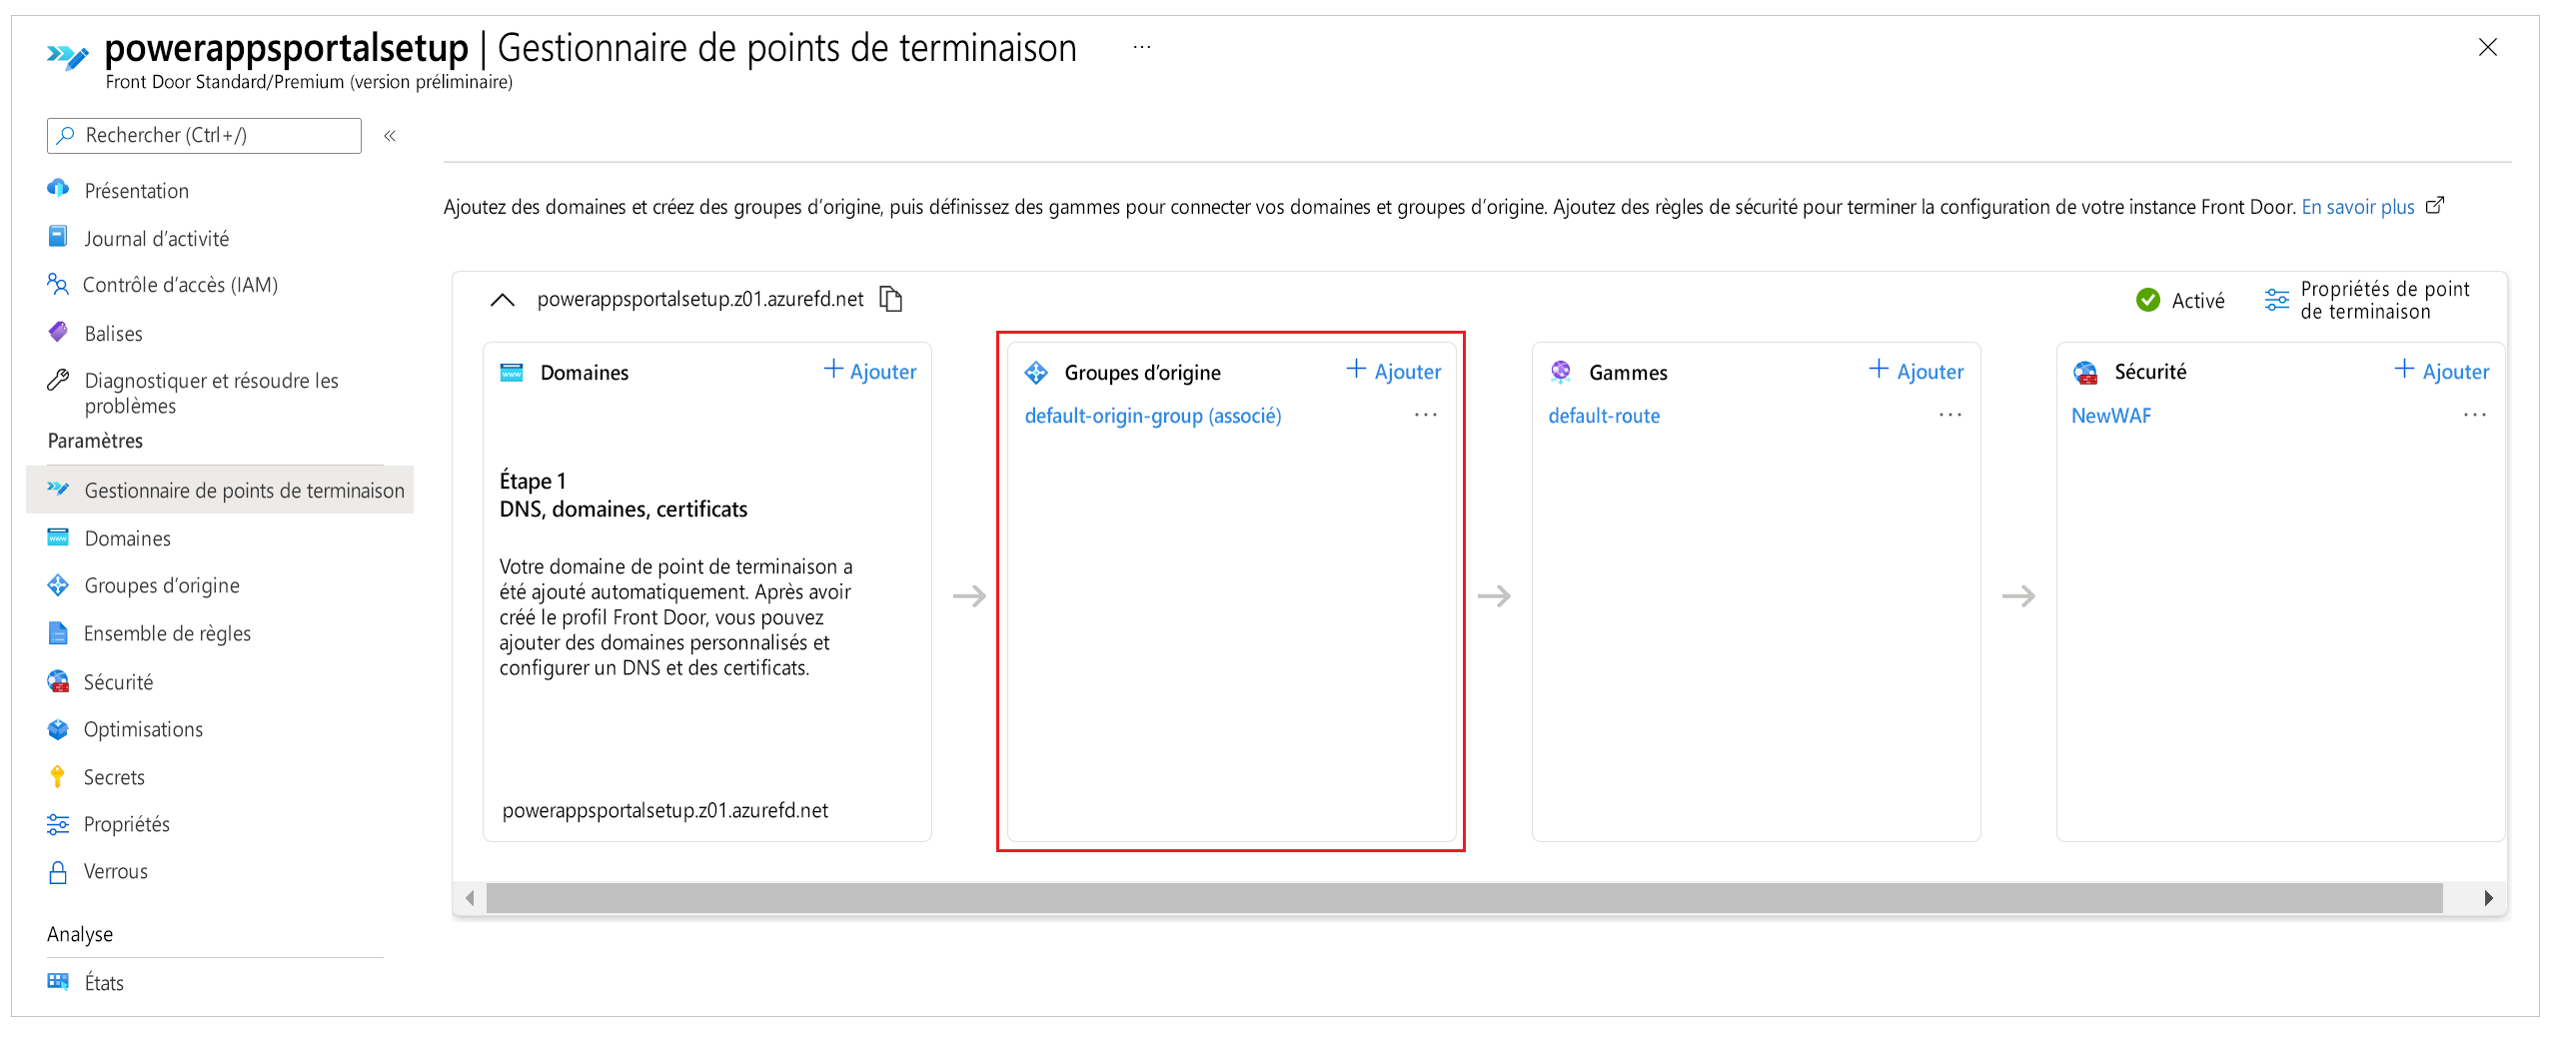
Task: Click the endpoint properties sliders icon
Action: click(2277, 300)
